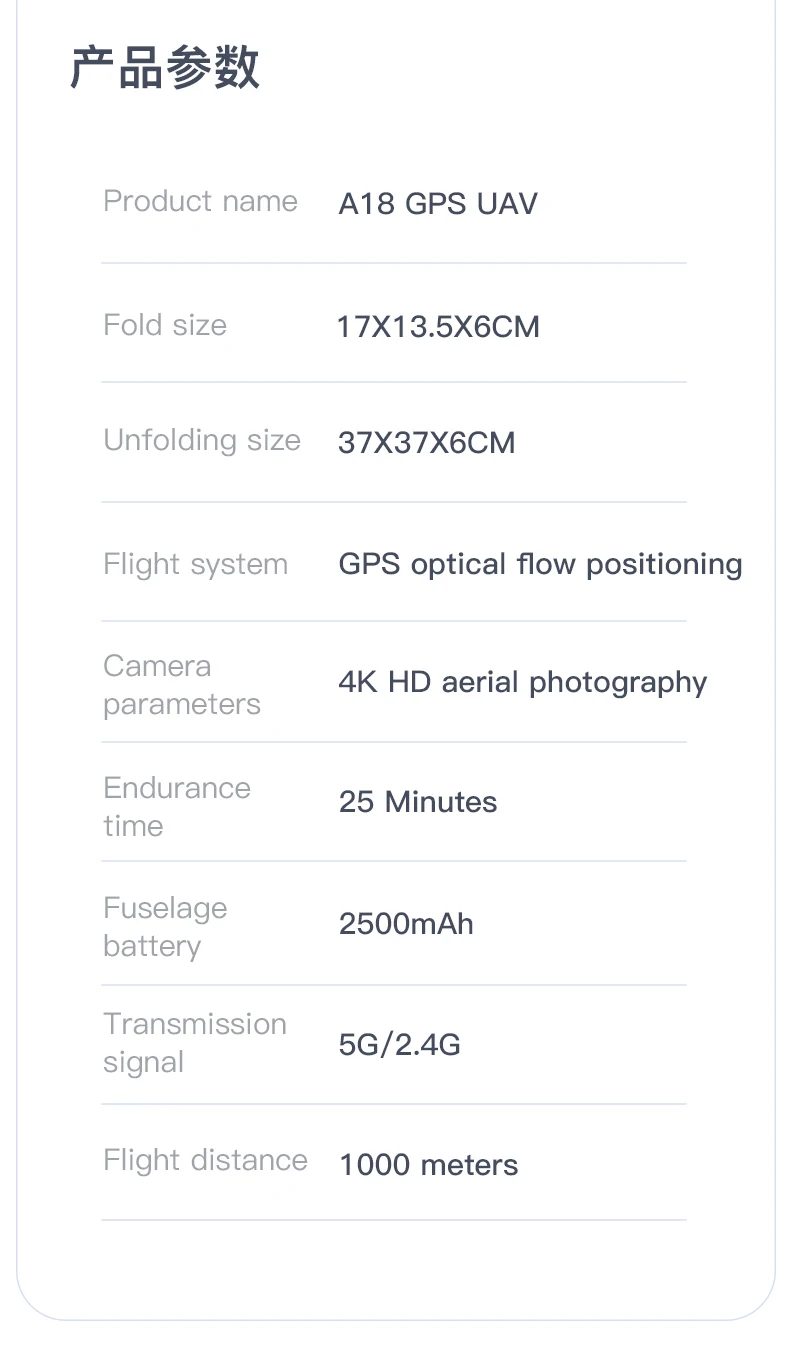Click the Unfolding size label
The image size is (790, 1365).
click(202, 440)
